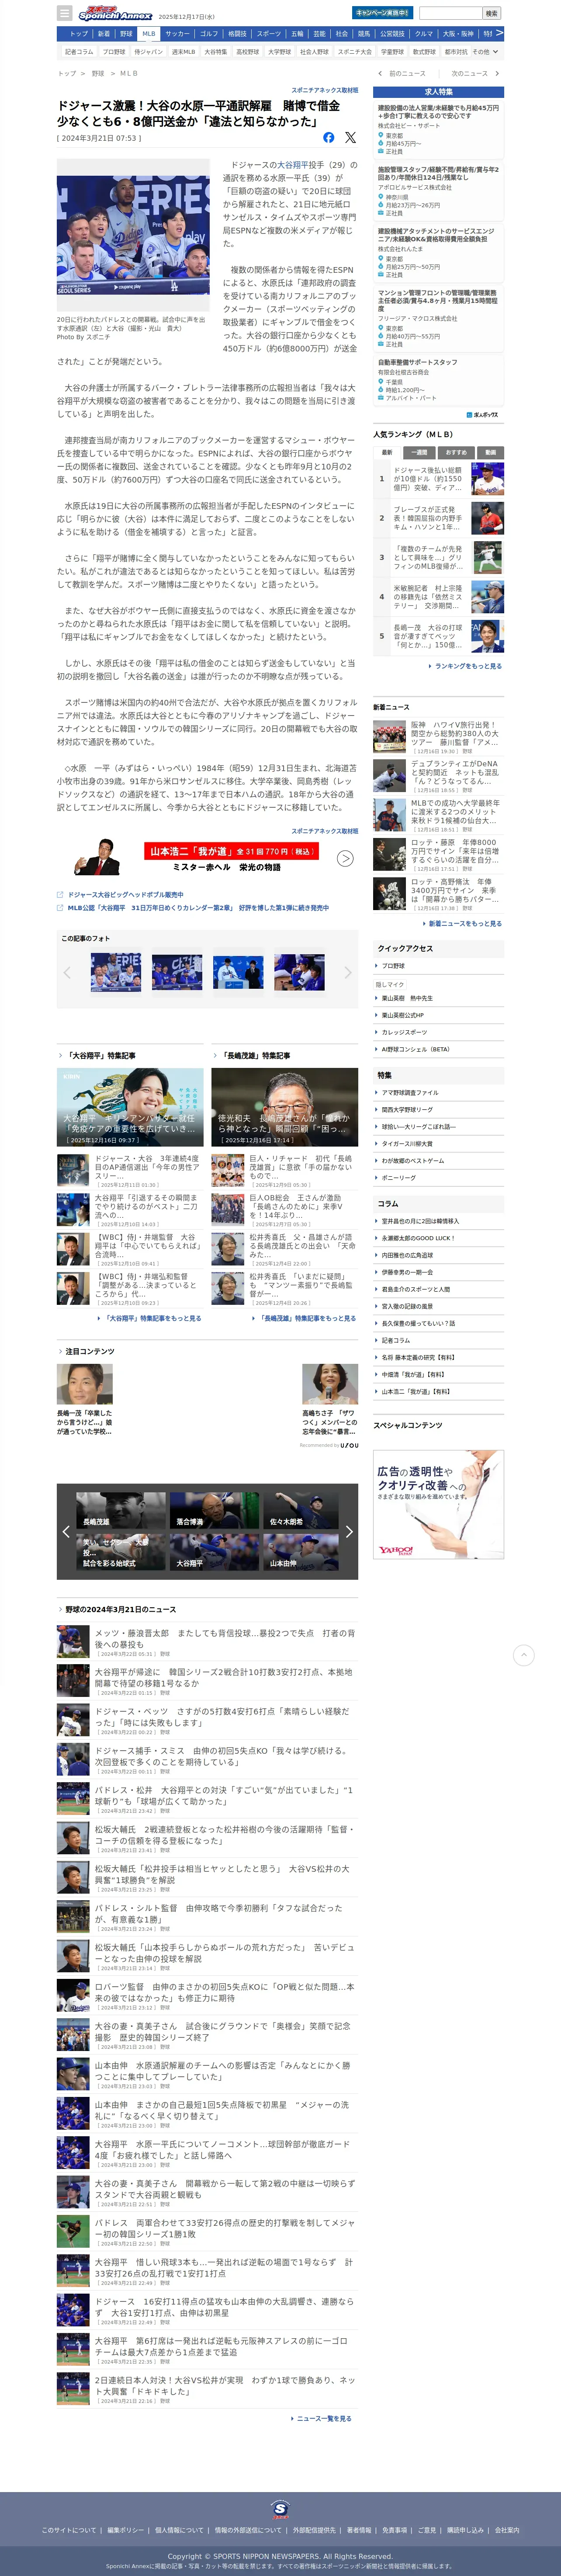
Task: Focus the site search input field
Action: tap(450, 14)
